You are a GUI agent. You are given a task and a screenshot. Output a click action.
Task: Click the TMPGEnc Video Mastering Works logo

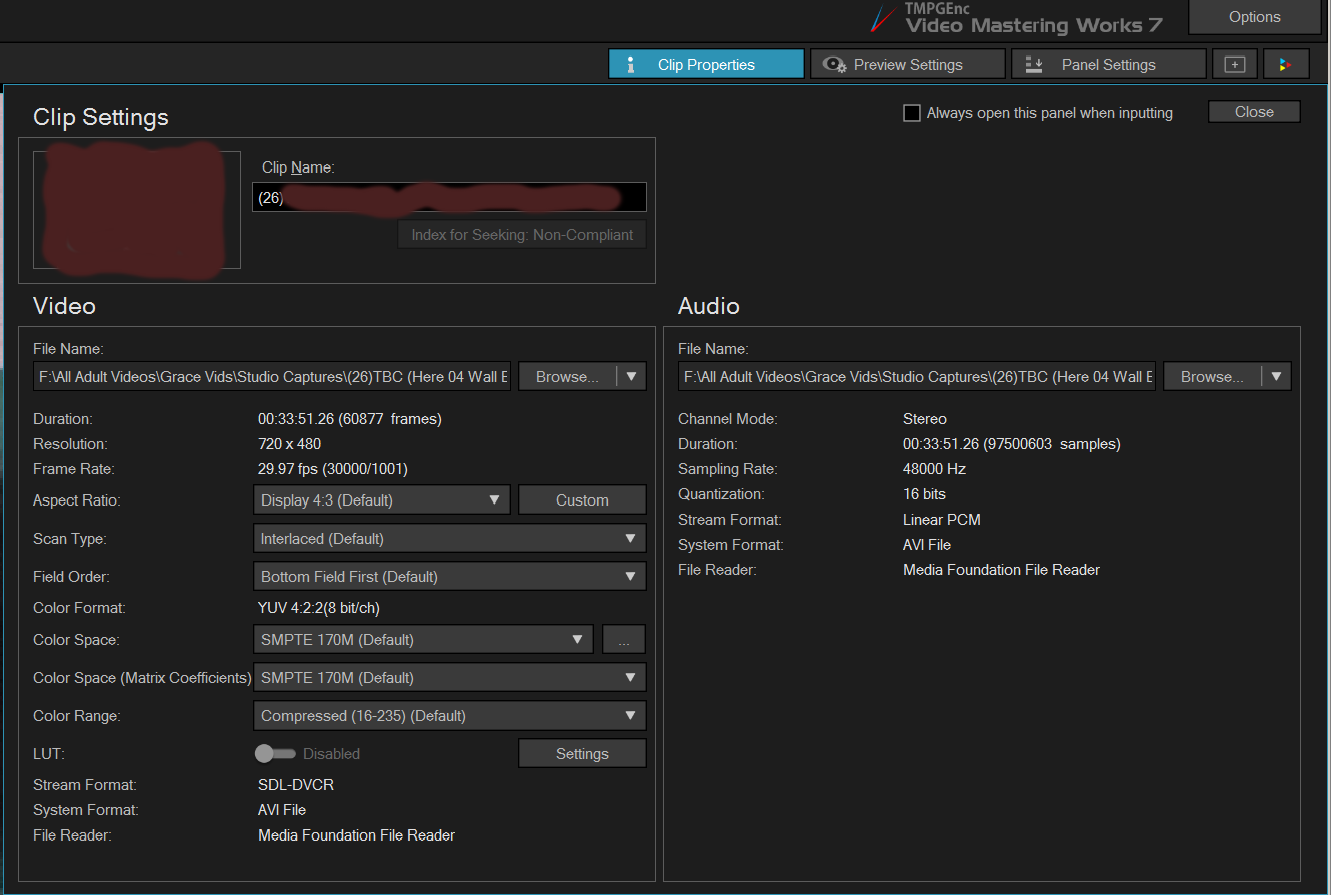(1020, 18)
